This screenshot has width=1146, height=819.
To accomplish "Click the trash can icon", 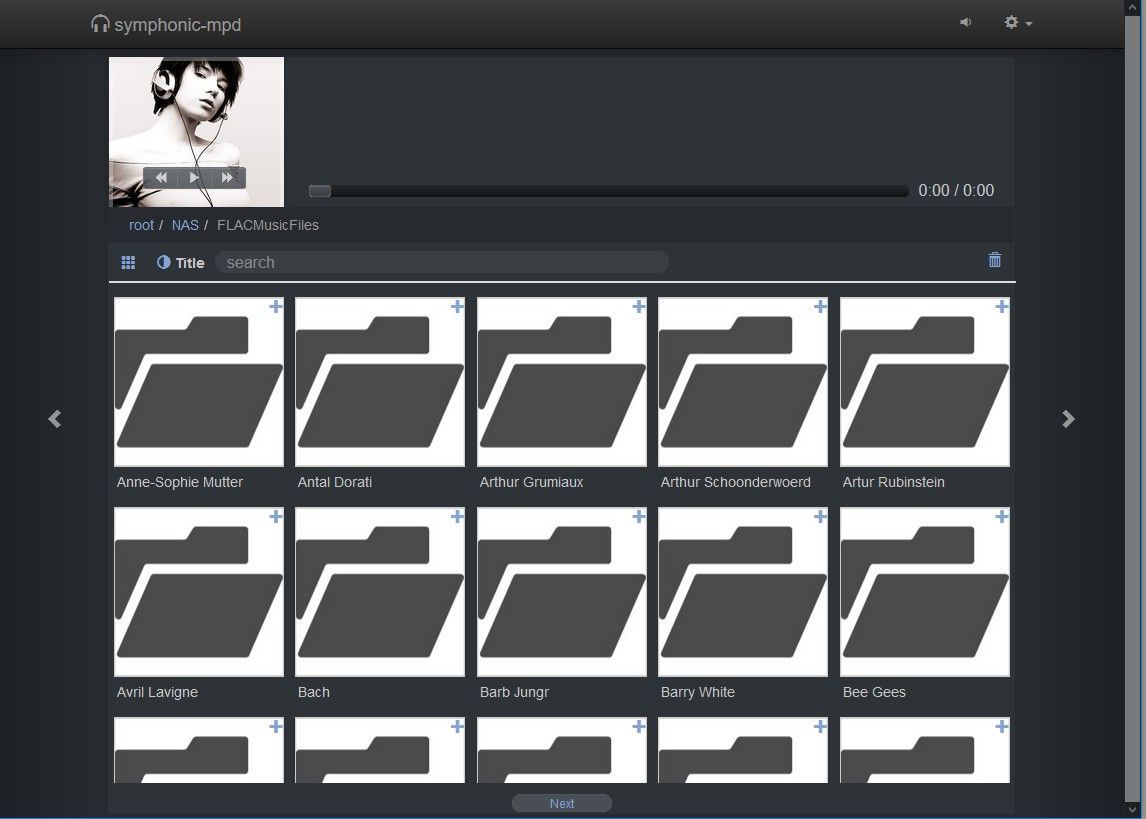I will click(995, 259).
